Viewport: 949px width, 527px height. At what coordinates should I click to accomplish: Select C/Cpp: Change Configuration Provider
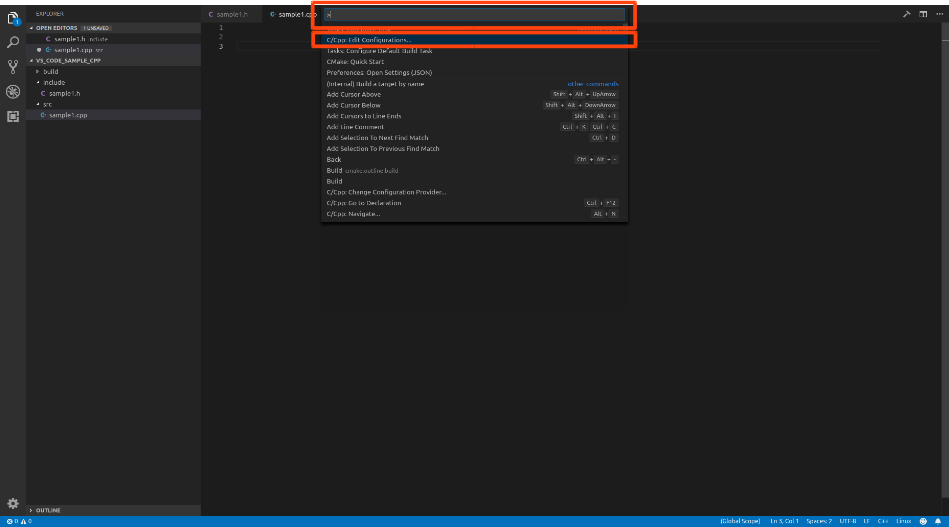click(x=474, y=192)
